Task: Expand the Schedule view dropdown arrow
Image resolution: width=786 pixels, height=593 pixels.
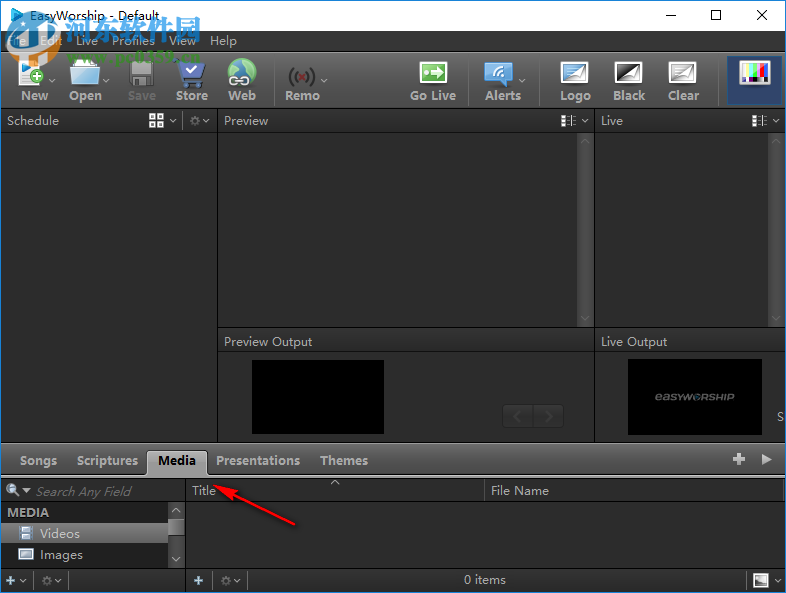Action: 173,120
